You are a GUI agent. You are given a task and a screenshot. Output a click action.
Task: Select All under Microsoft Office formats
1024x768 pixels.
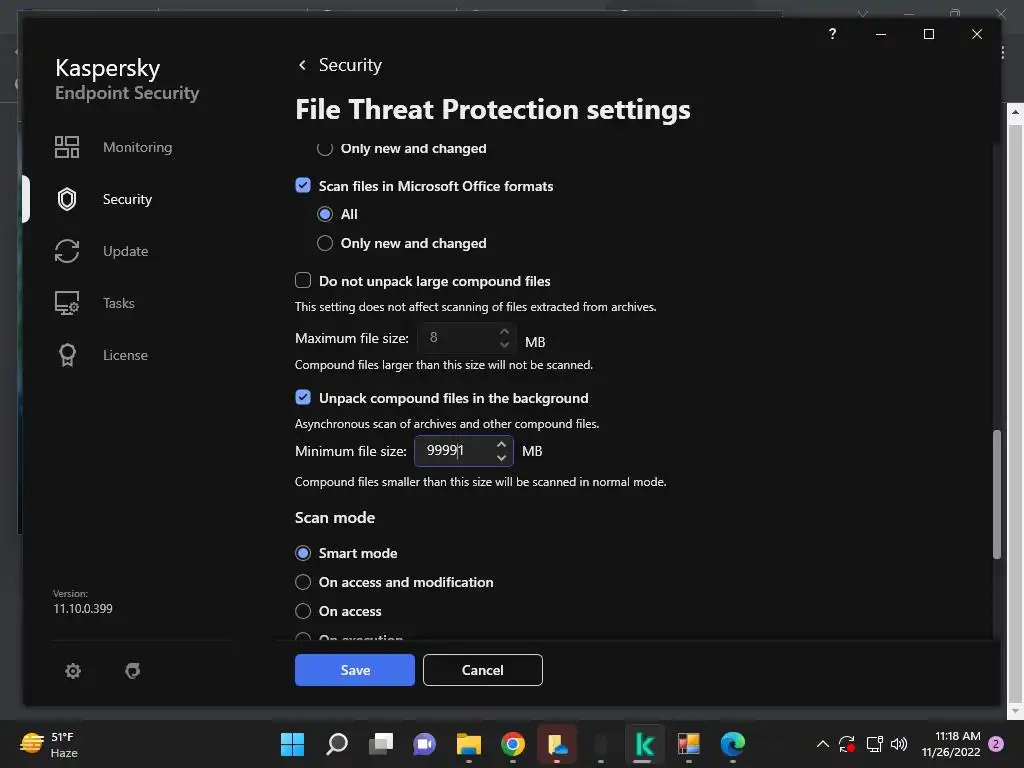click(325, 214)
